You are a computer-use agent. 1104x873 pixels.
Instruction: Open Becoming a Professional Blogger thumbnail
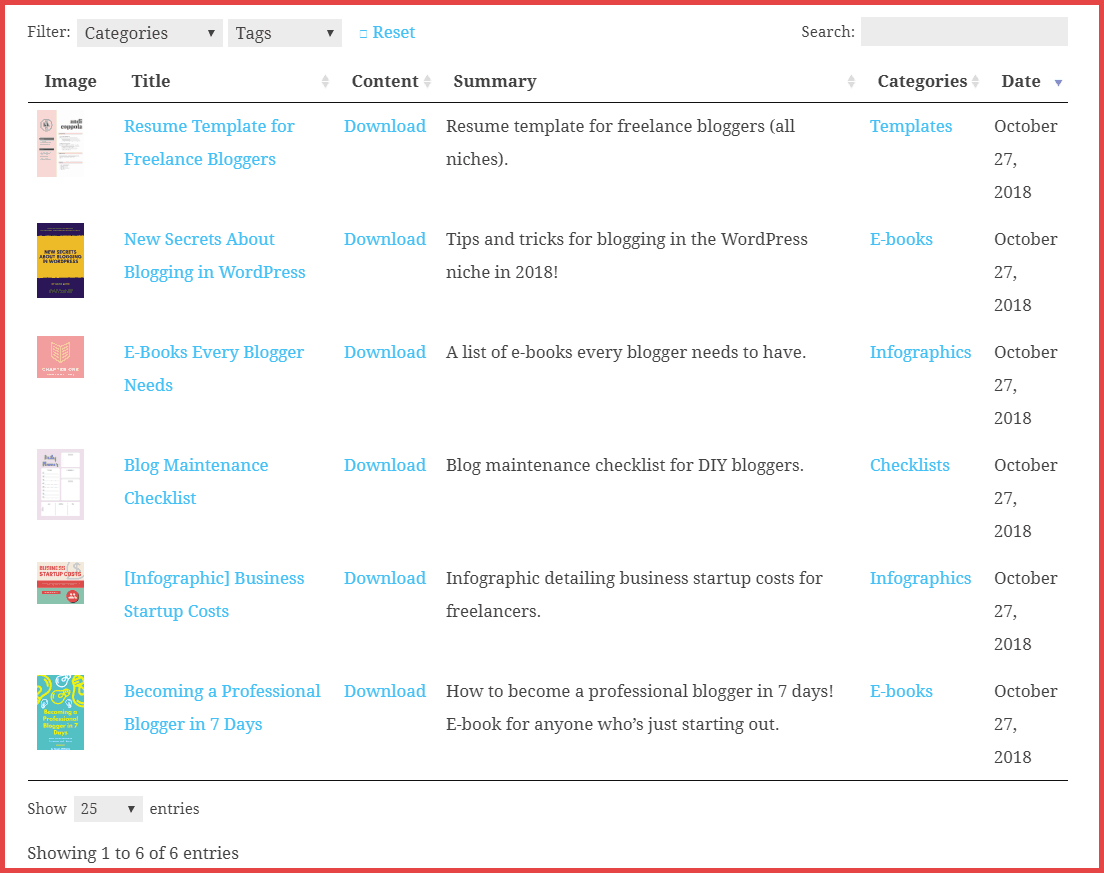pos(61,712)
